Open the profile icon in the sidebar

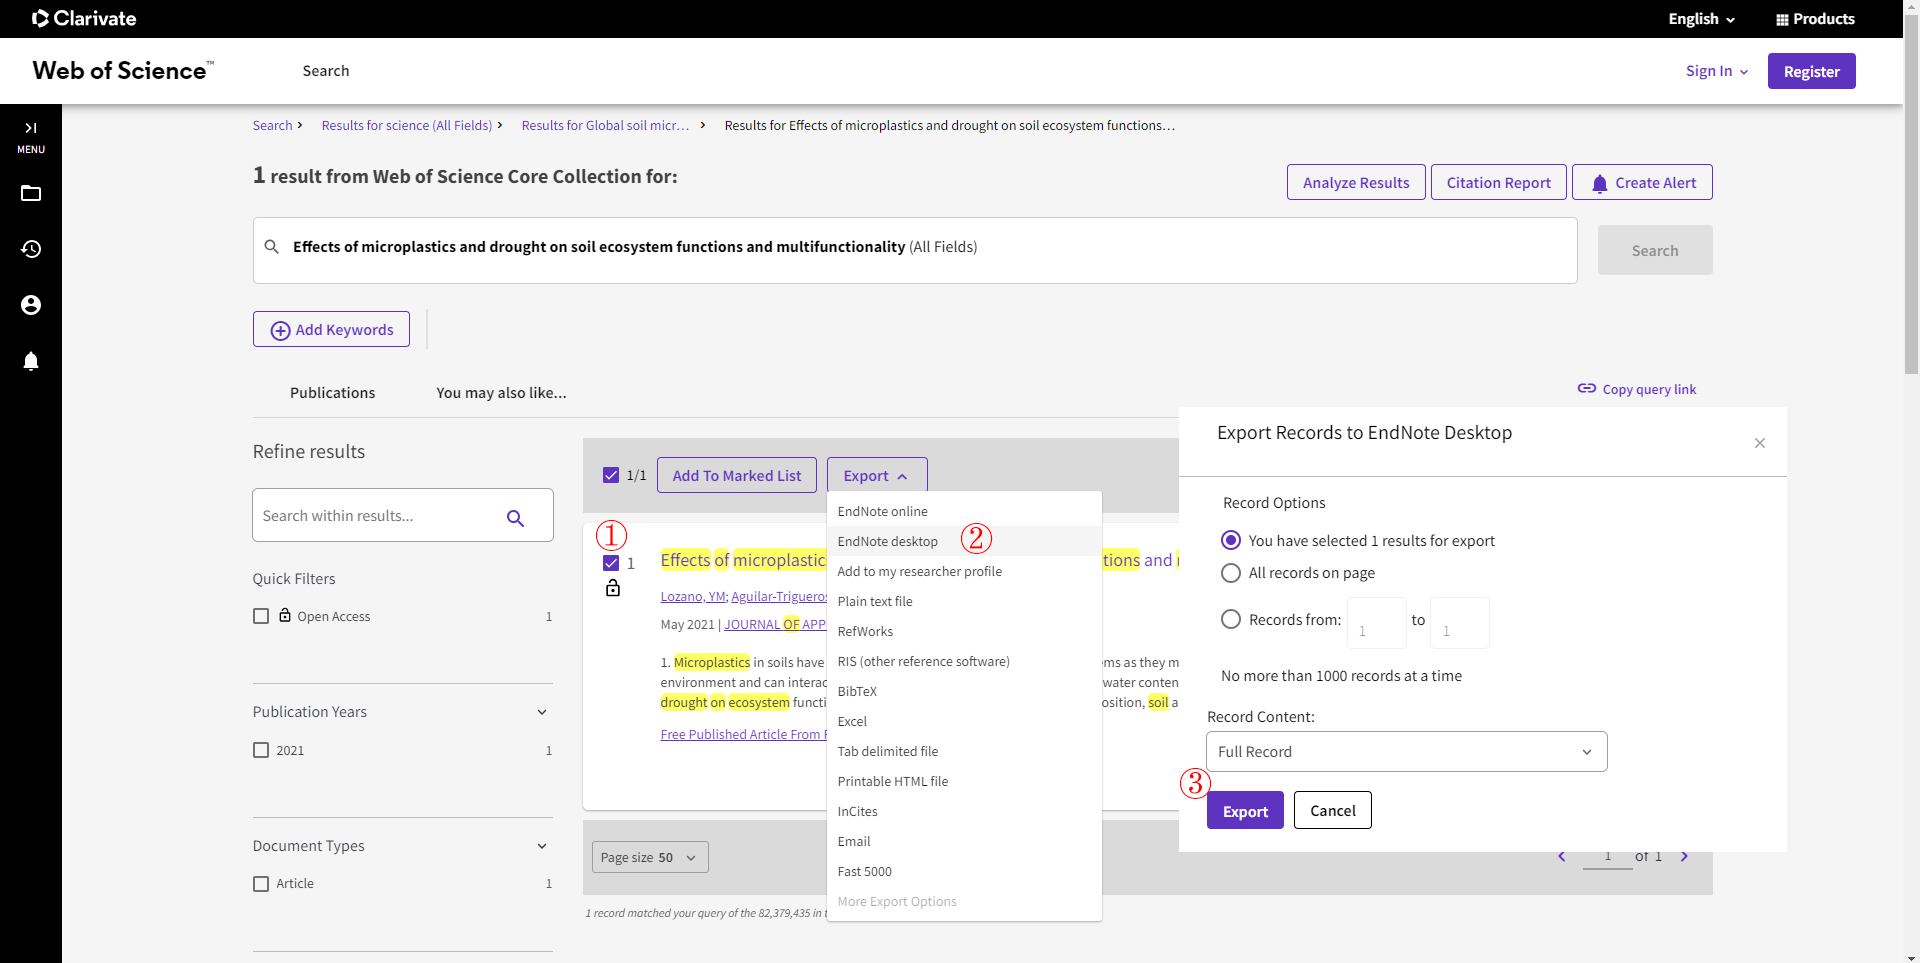coord(31,305)
